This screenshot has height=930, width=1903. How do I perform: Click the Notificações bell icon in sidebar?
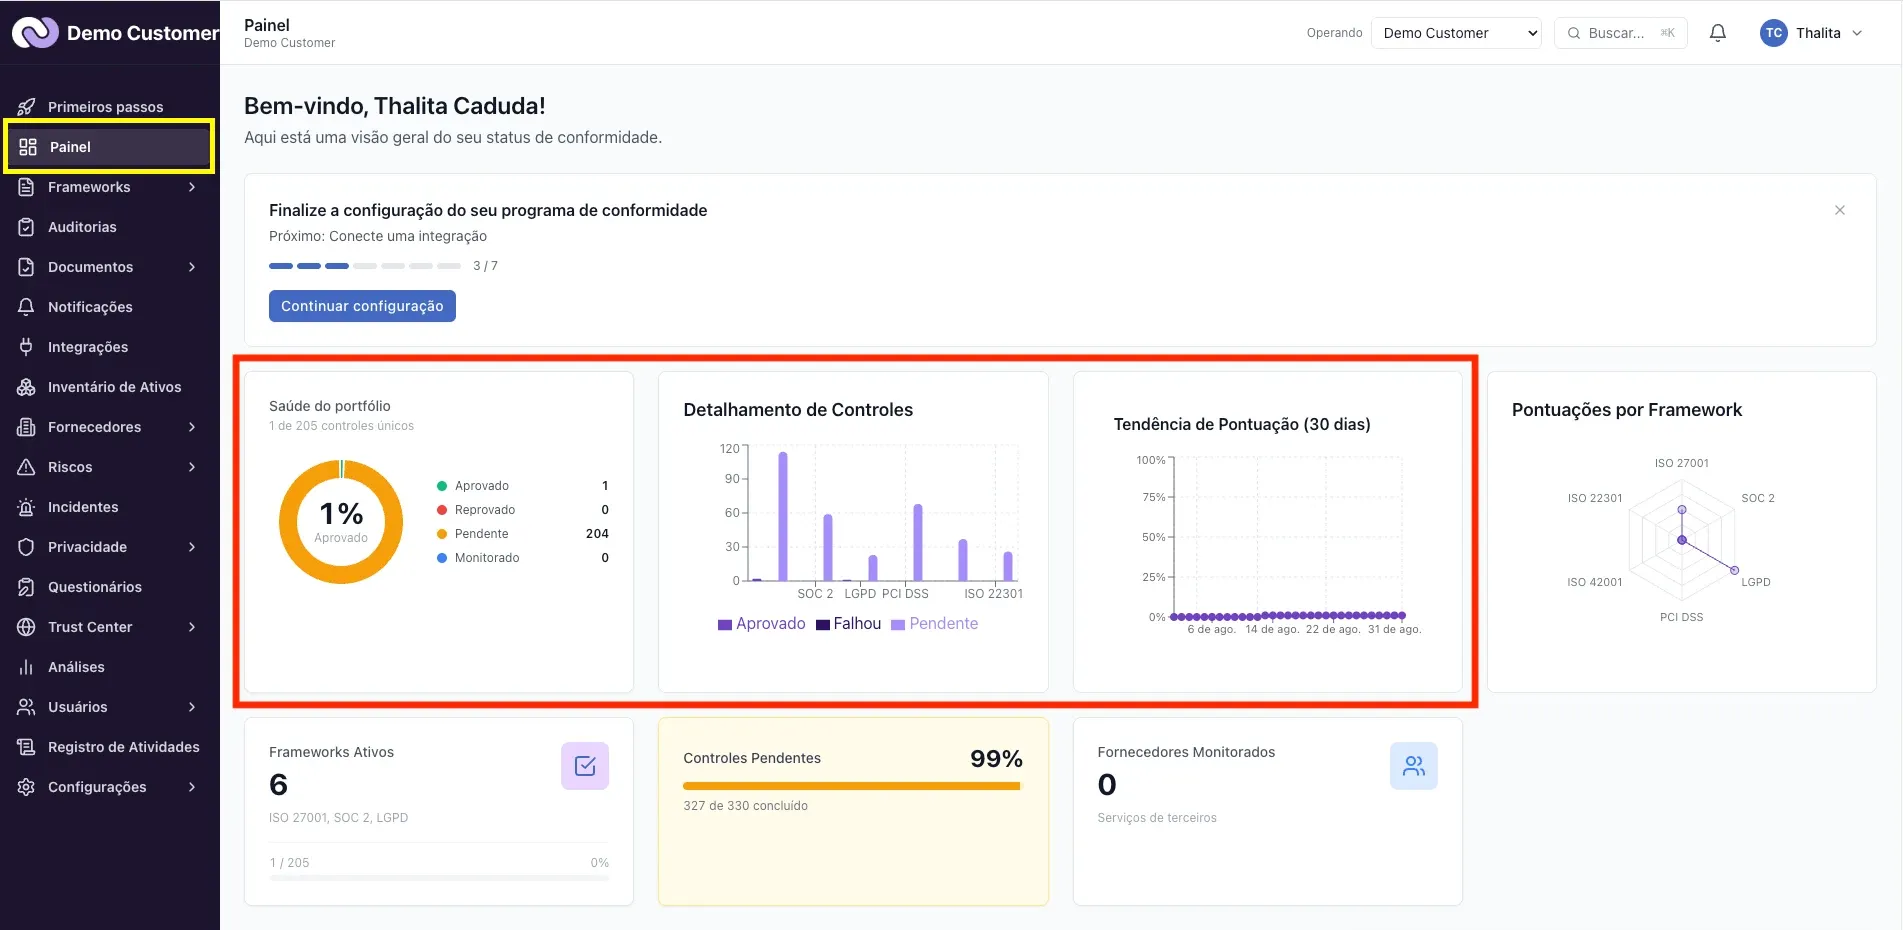[x=27, y=307]
